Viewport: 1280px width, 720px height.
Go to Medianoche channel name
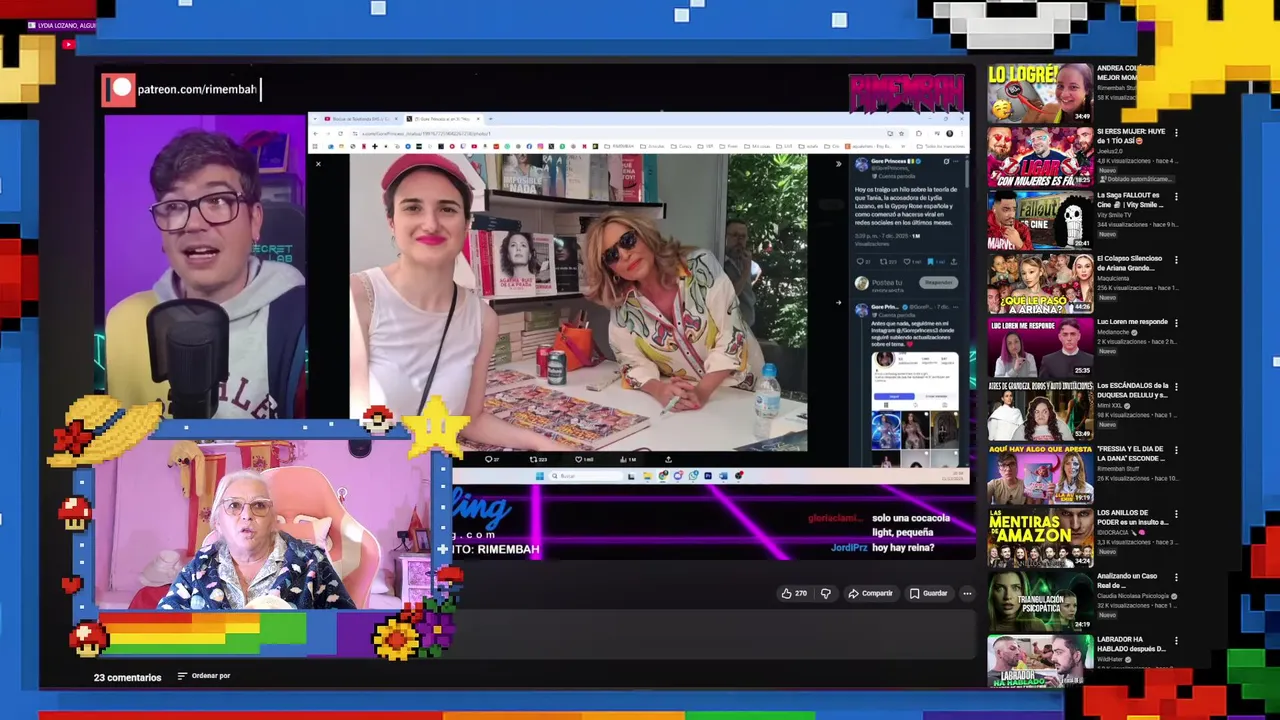point(1114,332)
